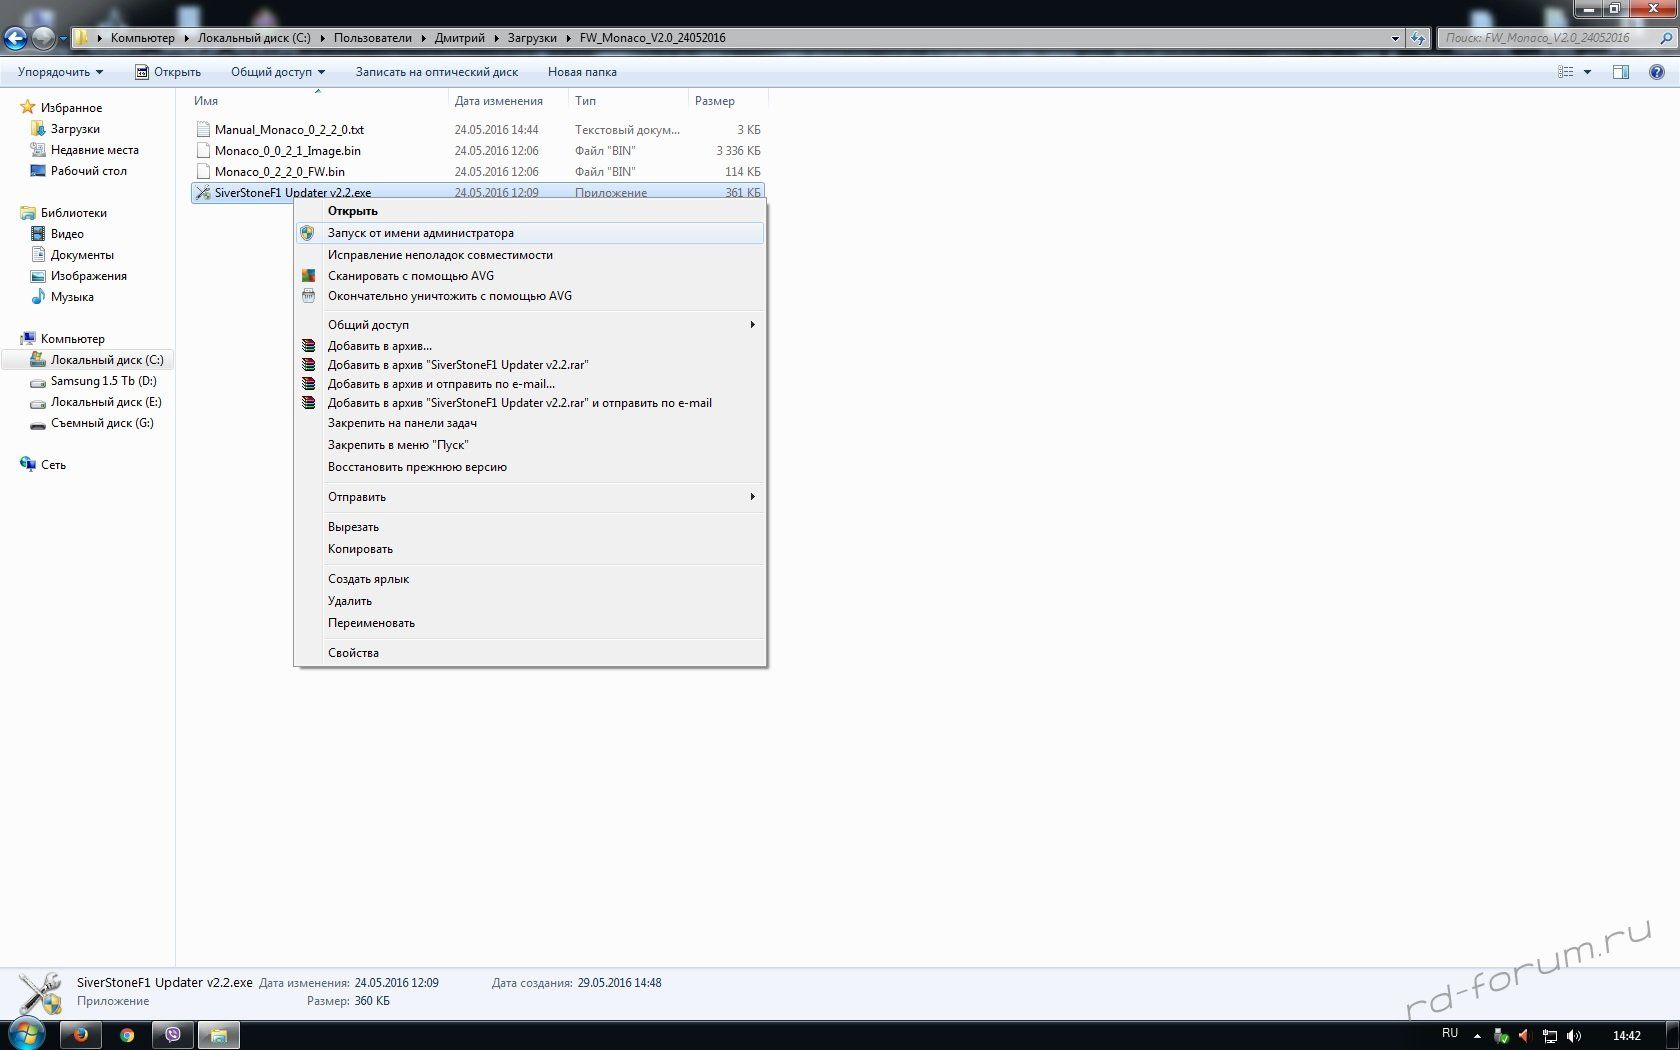Toggle the preview pane icon
The height and width of the screenshot is (1050, 1680).
[1621, 72]
